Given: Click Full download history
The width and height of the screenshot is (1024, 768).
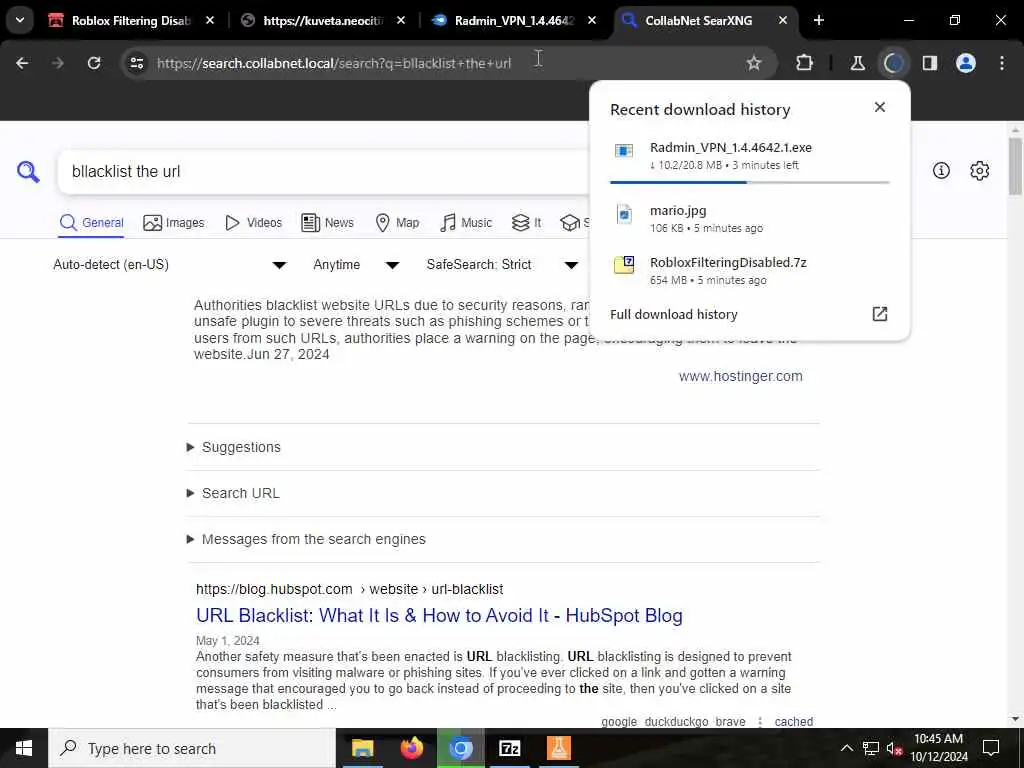Looking at the screenshot, I should coord(673,314).
